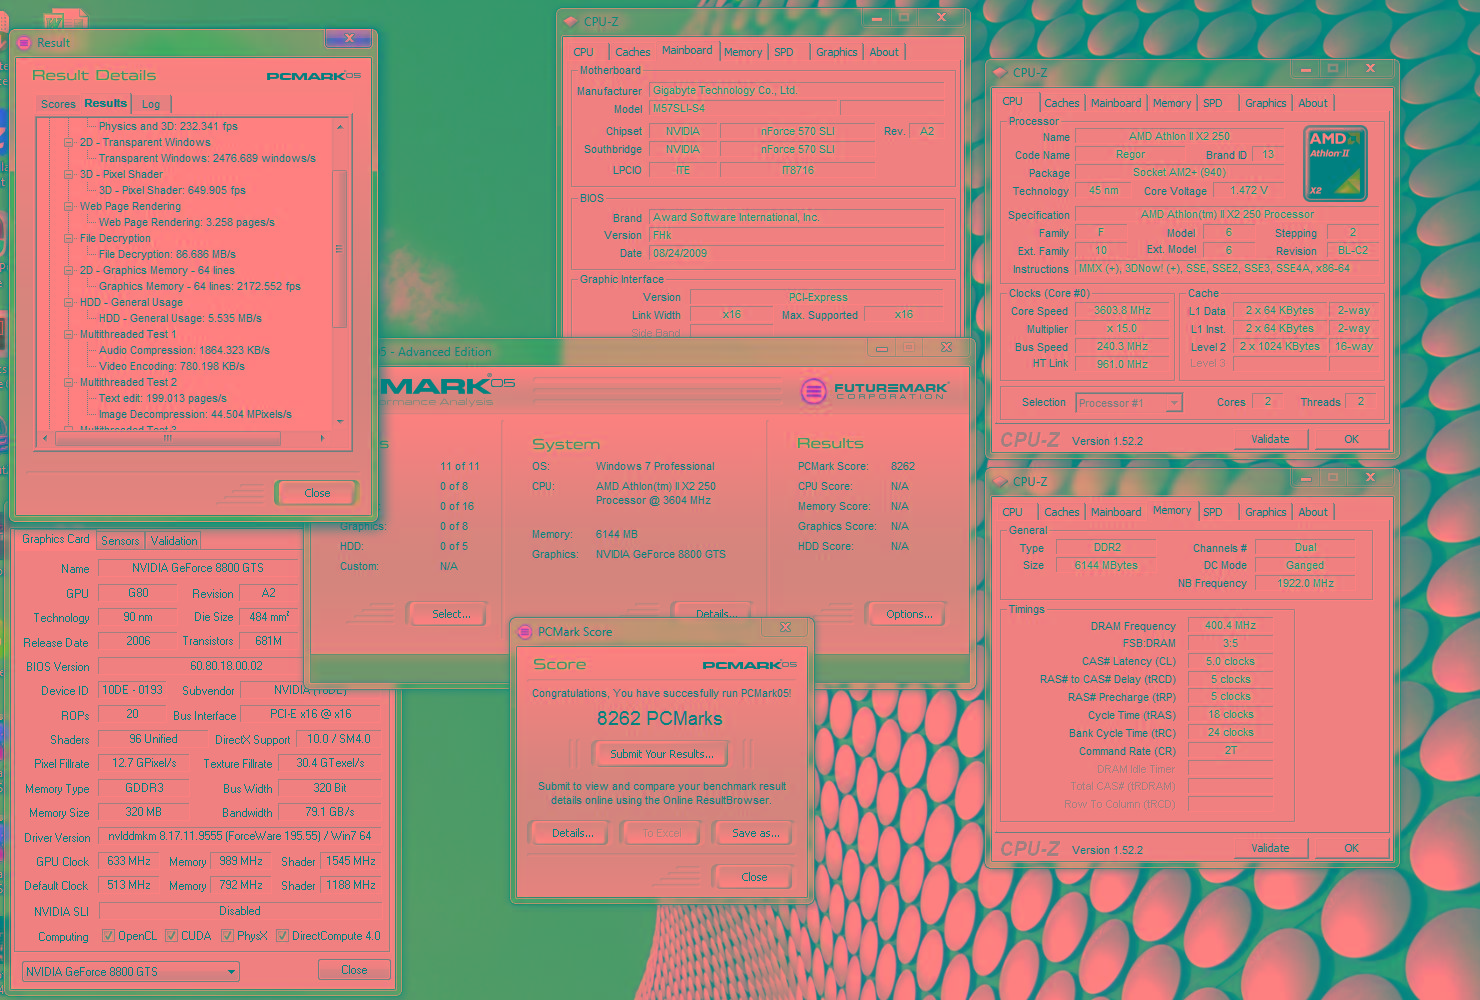Select the Image Decompression 44.504 MPixels/s row
This screenshot has width=1480, height=1000.
tap(195, 414)
